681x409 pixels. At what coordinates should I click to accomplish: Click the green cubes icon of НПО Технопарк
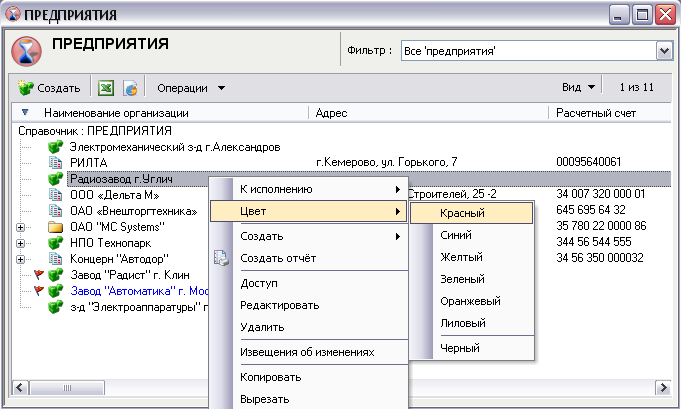point(55,243)
